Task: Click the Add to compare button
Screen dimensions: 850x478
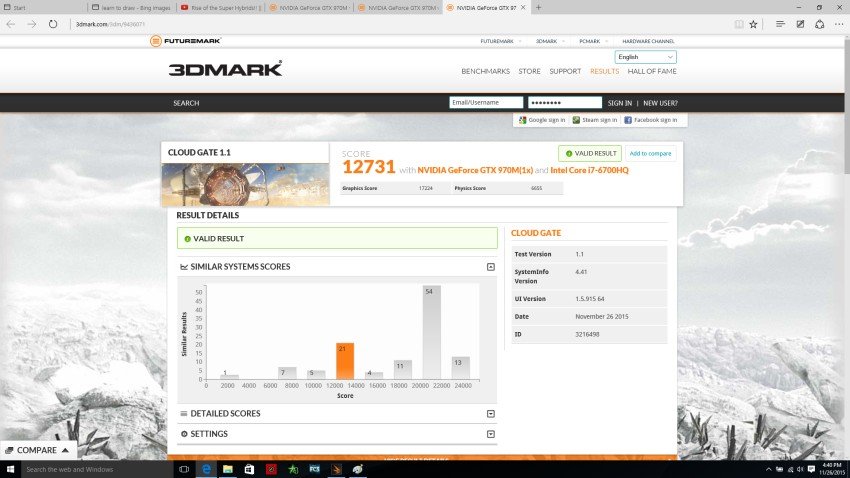Action: [650, 153]
